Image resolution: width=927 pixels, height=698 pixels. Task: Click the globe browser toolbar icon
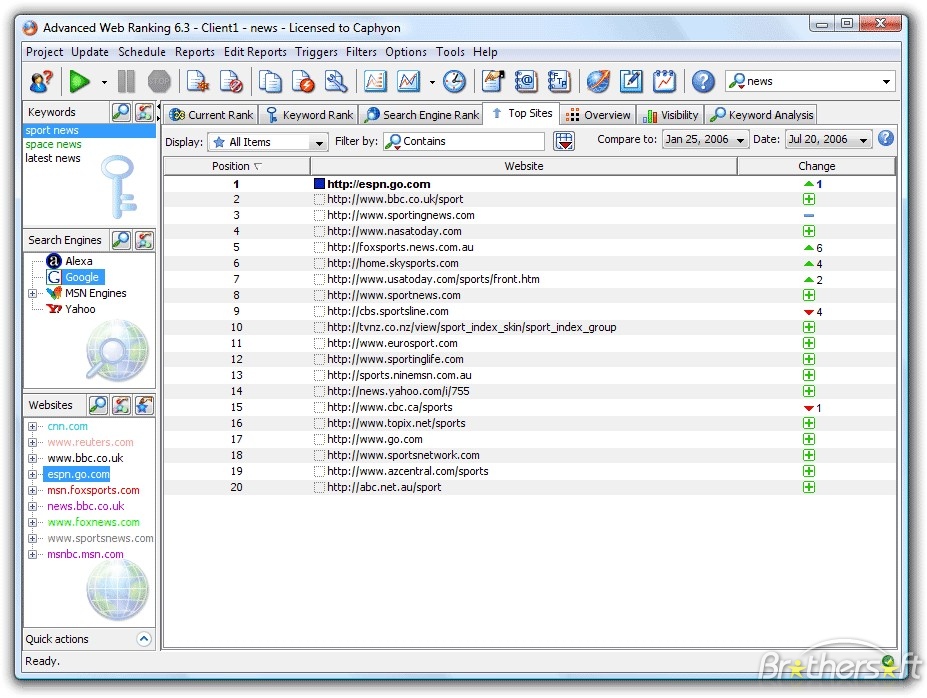point(598,82)
